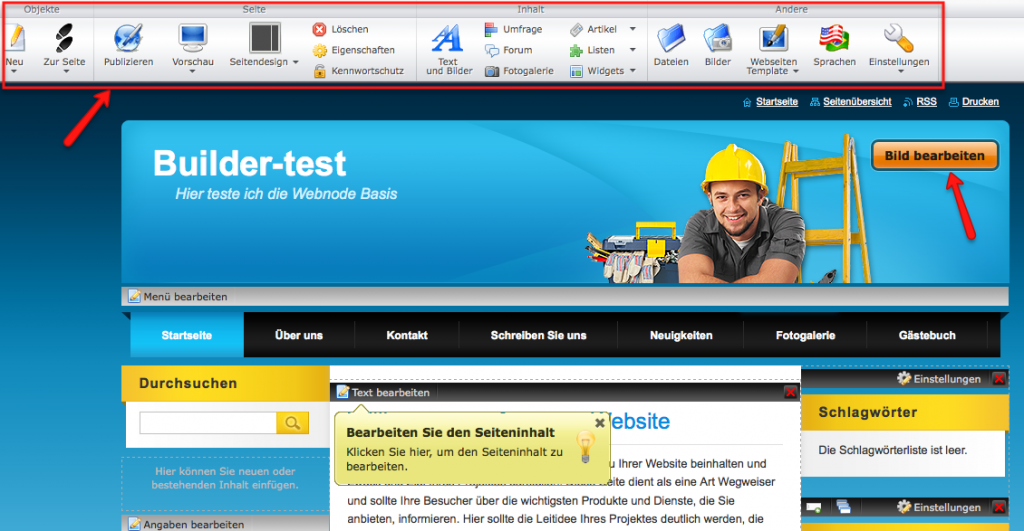Open the Einstellungen wrench icon
This screenshot has width=1024, height=531.
point(899,38)
